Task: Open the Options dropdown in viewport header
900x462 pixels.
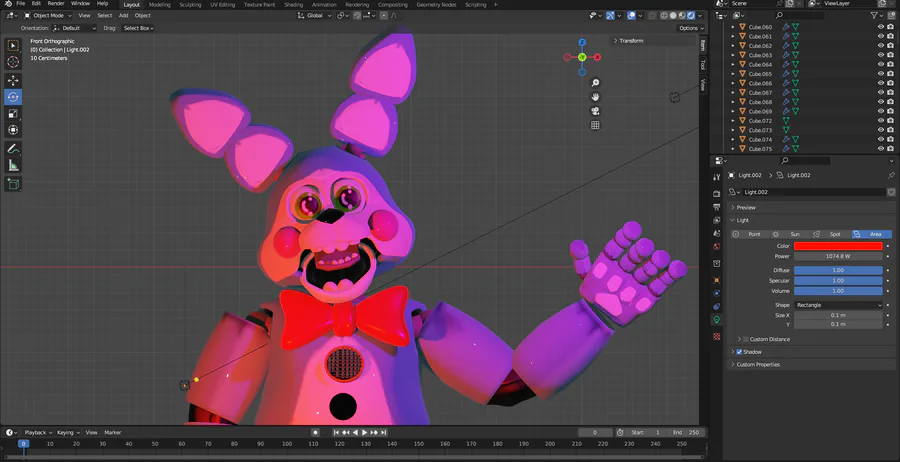Action: (x=690, y=28)
